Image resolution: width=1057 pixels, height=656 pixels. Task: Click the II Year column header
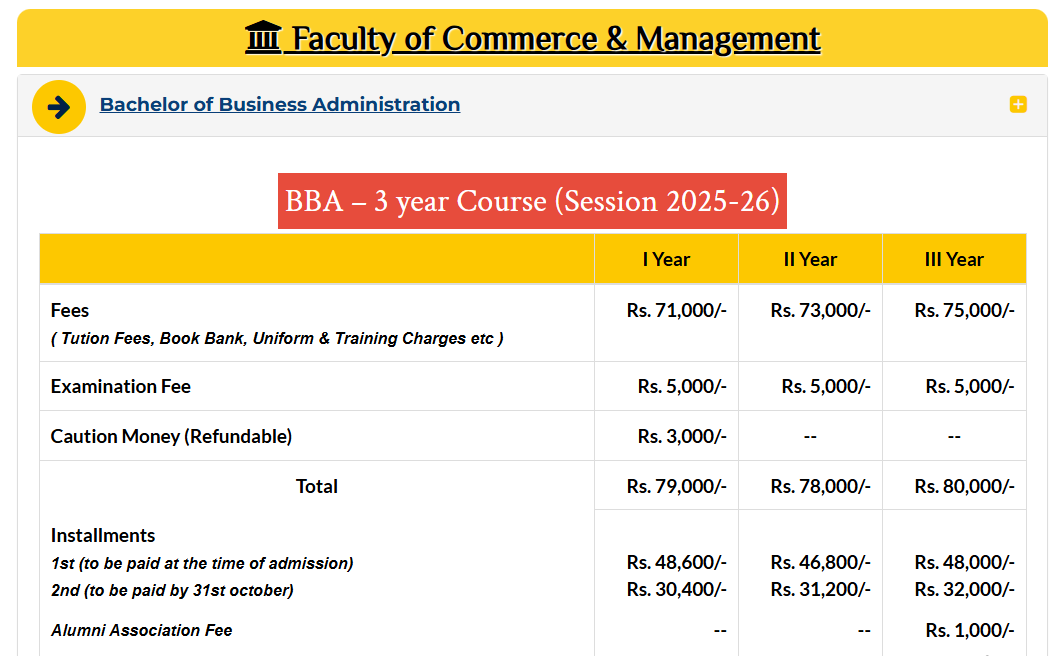(x=810, y=258)
